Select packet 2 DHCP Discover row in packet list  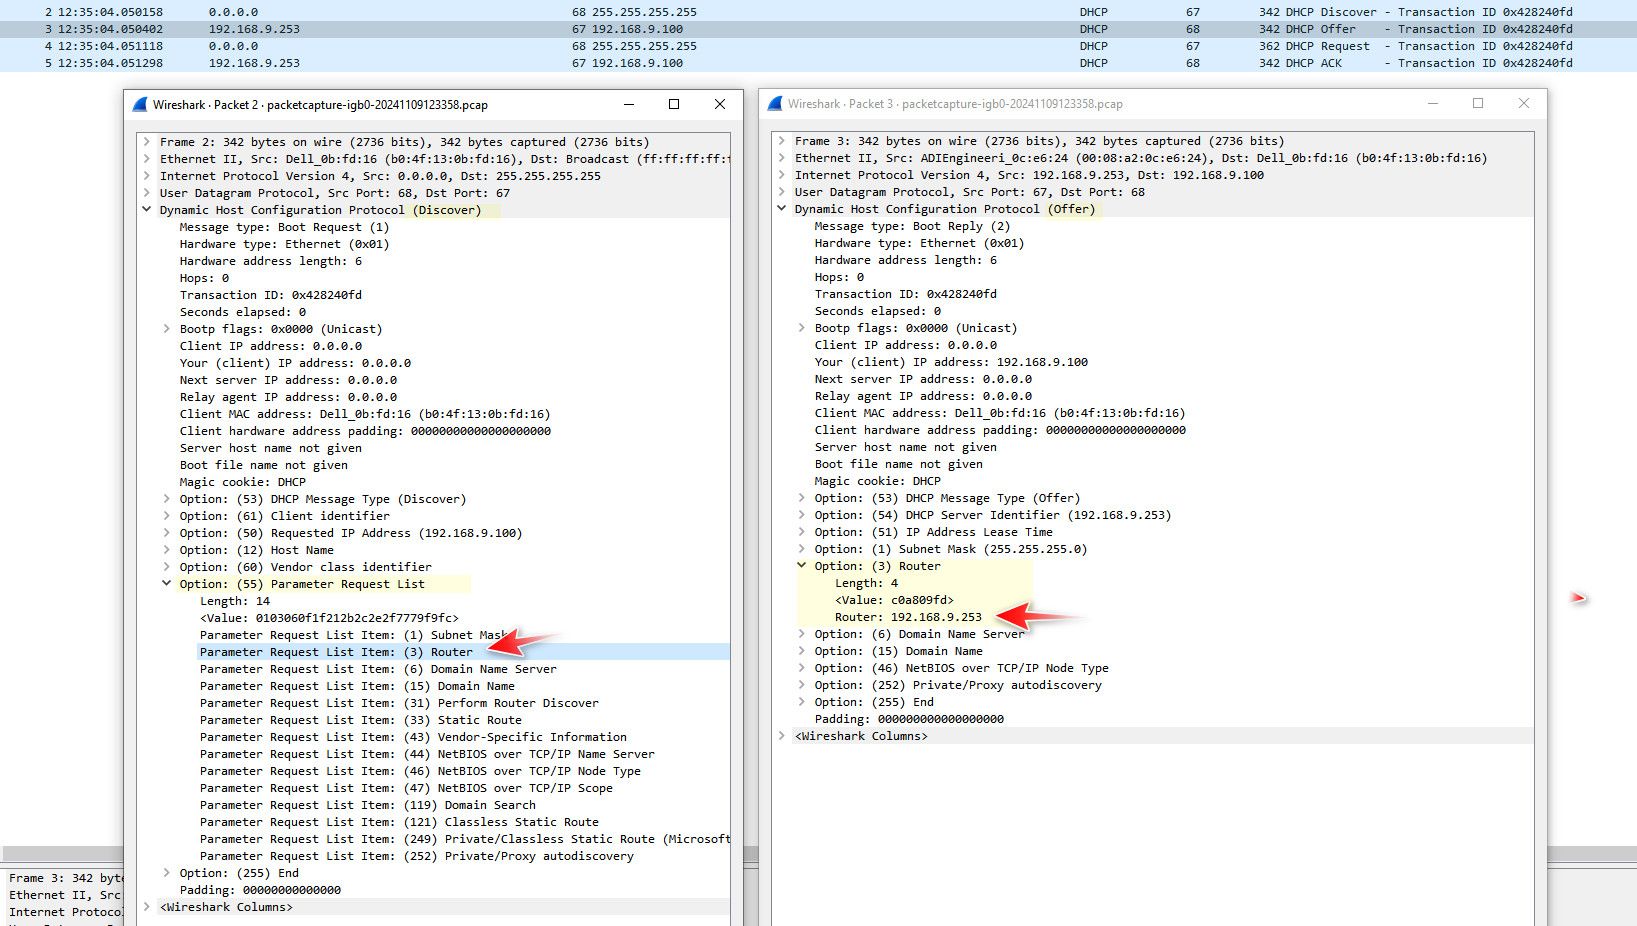click(x=818, y=12)
